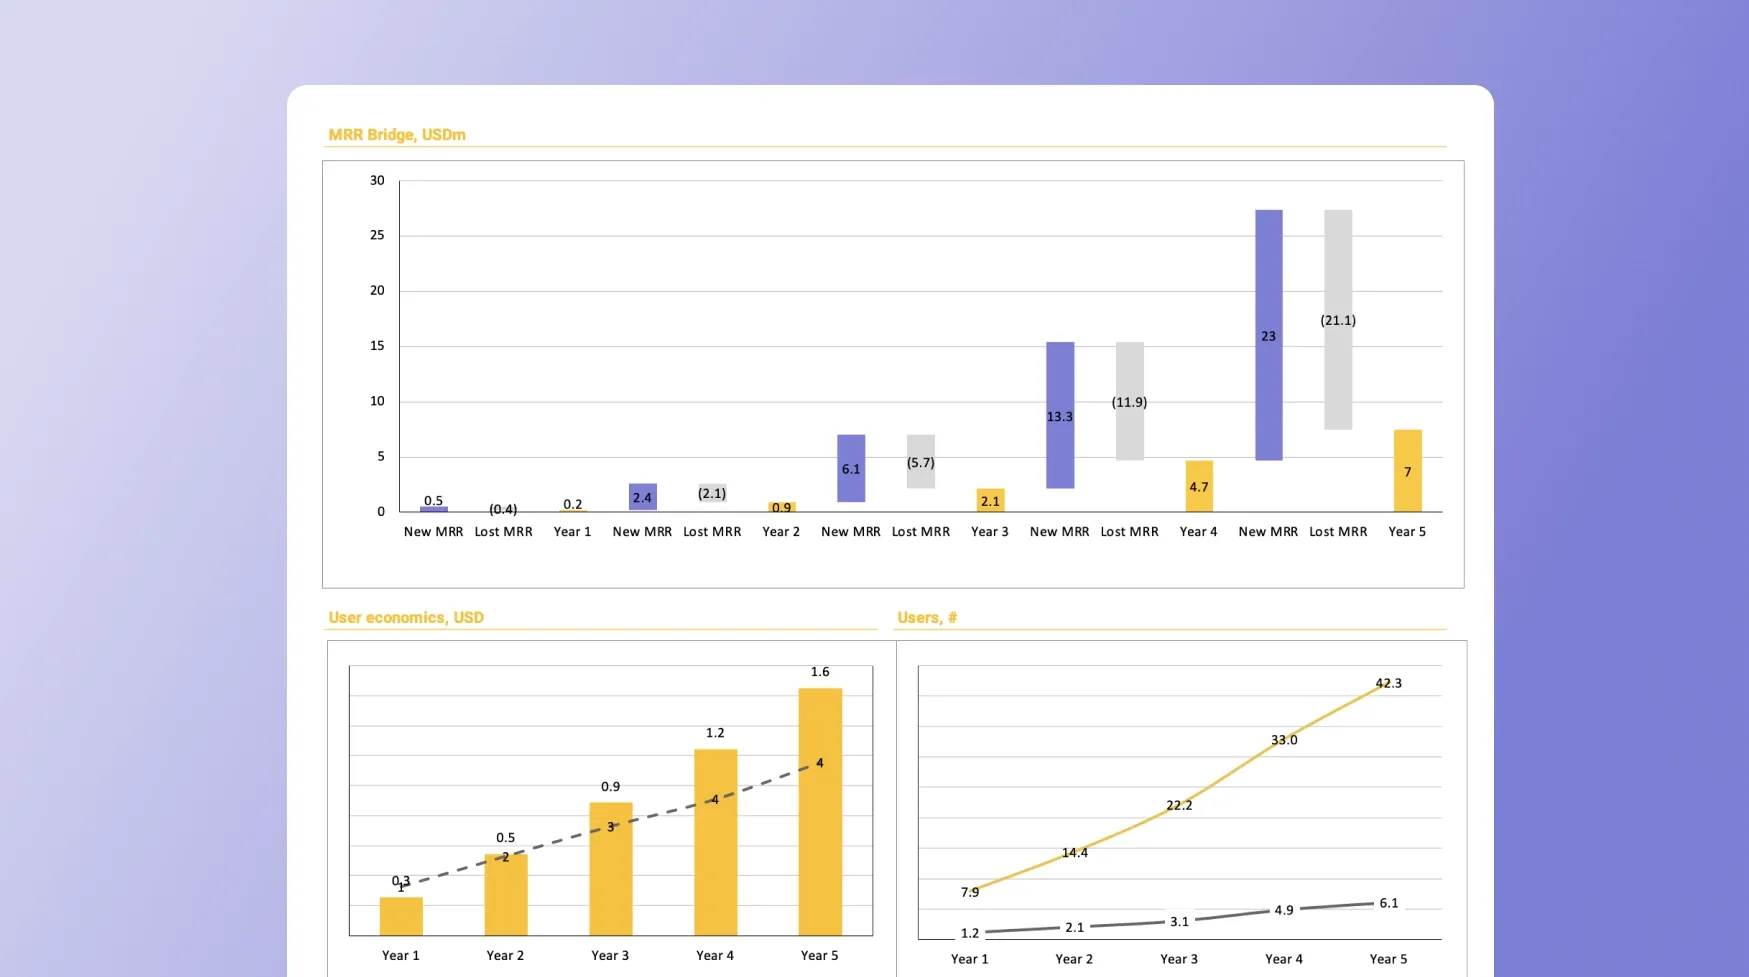Select the 'User economics, USD' heading
1749x977 pixels.
[406, 618]
